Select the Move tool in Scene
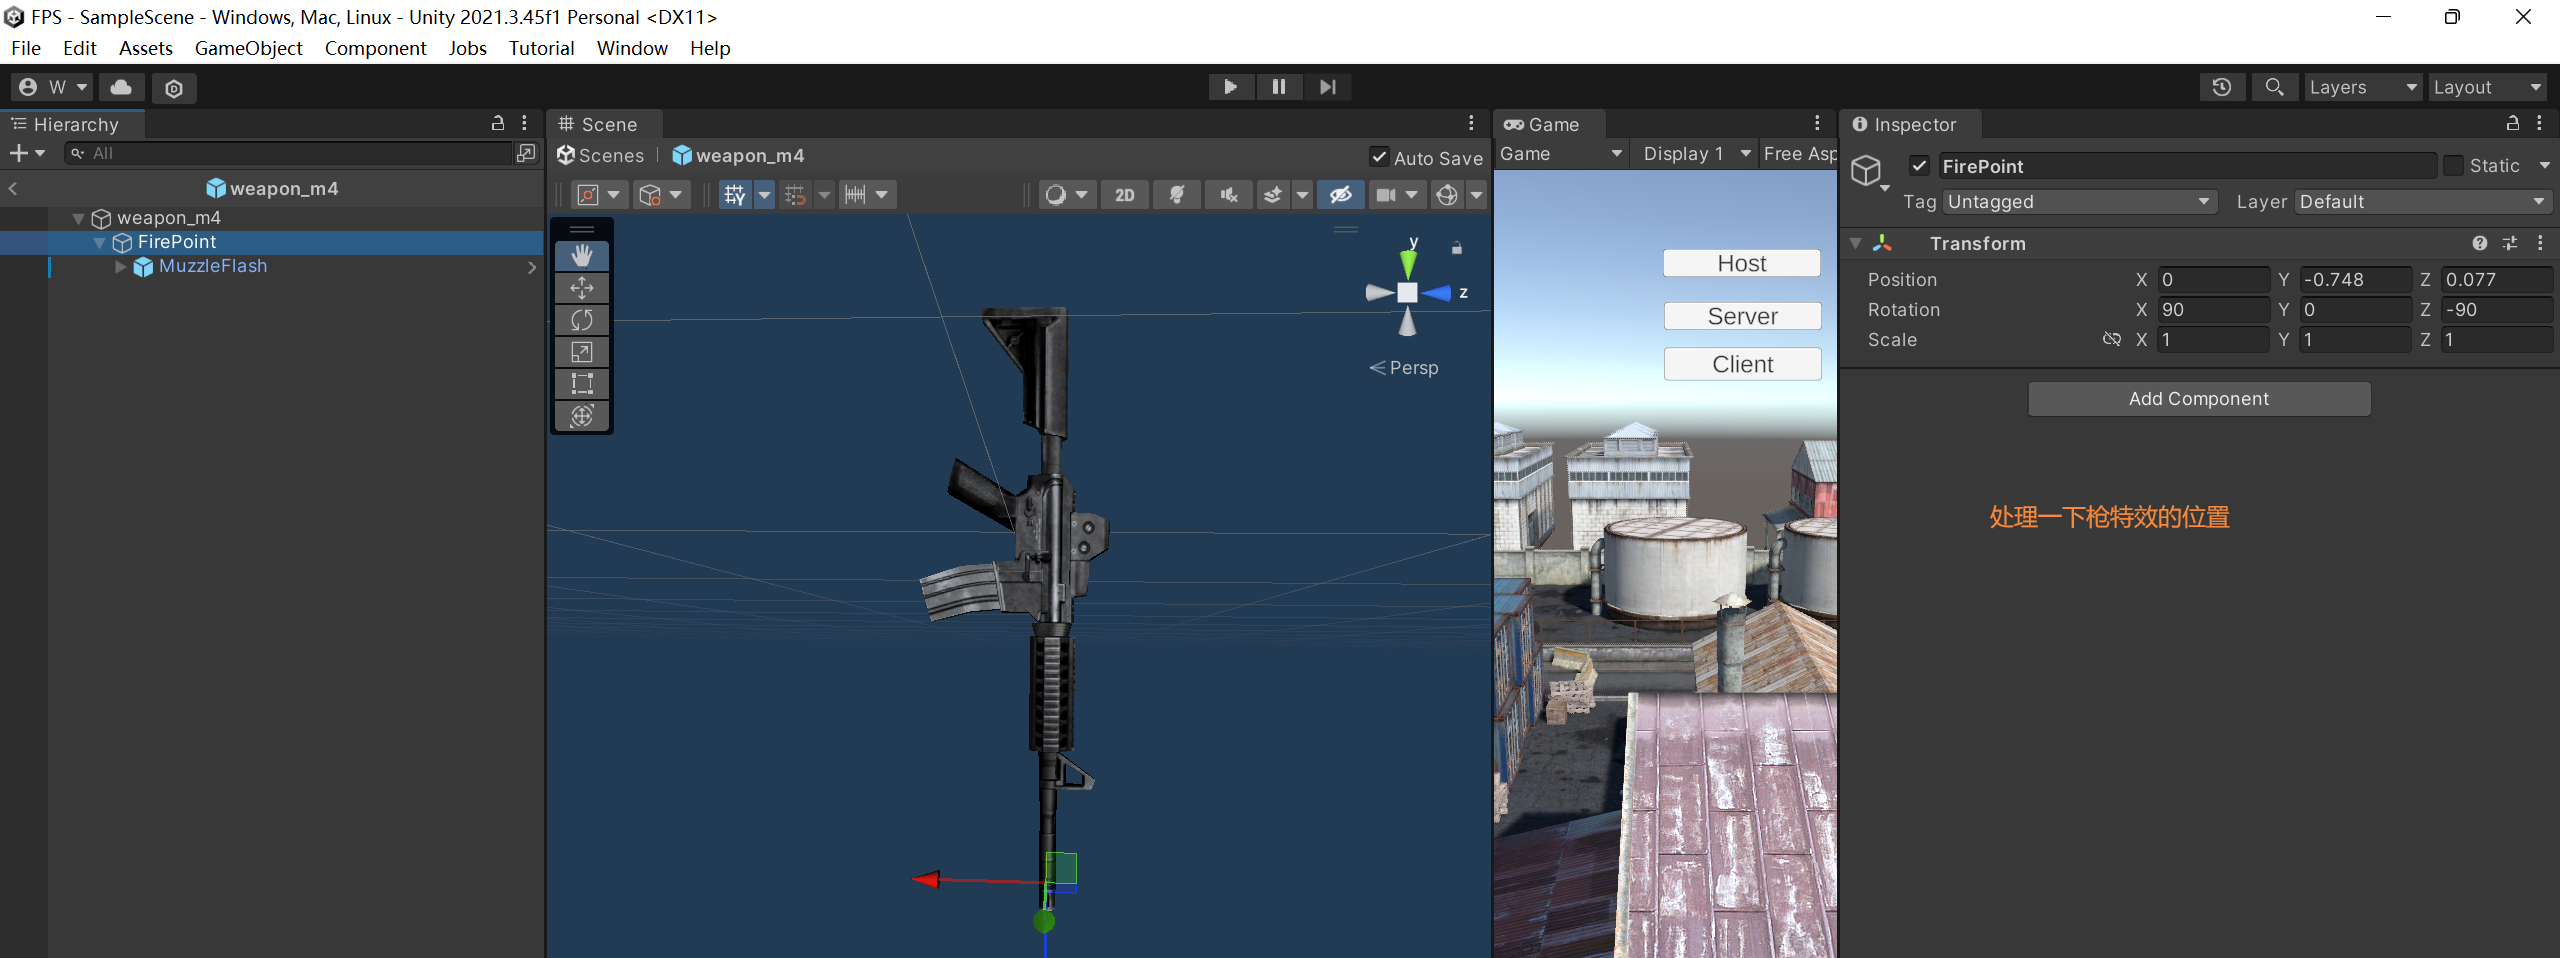Screen dimensions: 2560x958 tap(582, 288)
